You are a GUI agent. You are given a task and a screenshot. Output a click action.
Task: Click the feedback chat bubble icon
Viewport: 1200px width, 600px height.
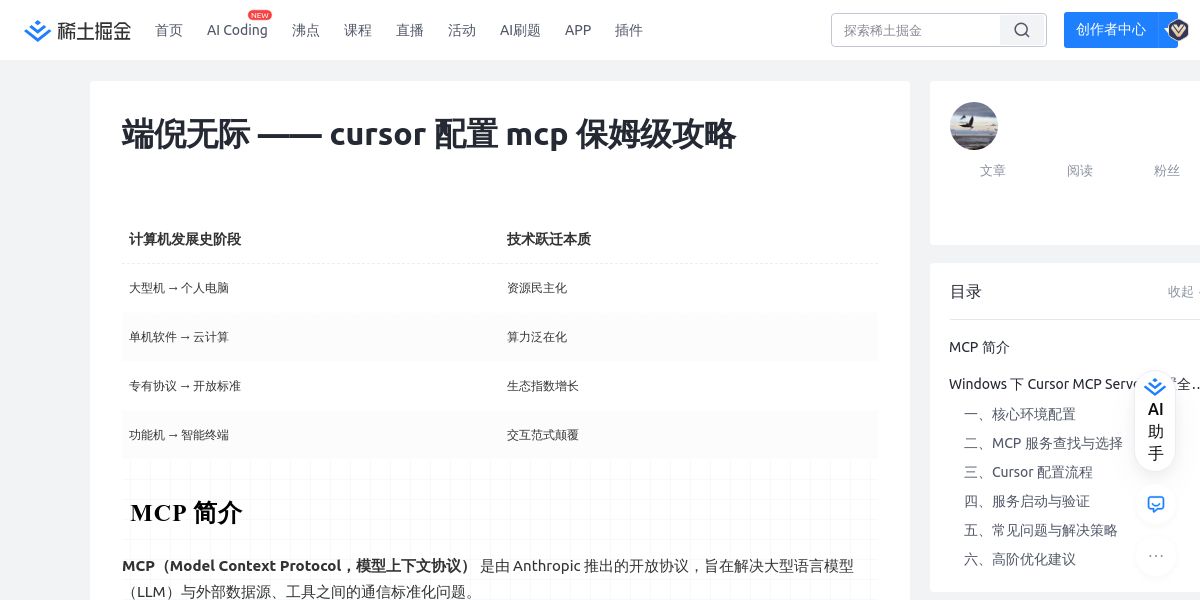pyautogui.click(x=1156, y=504)
